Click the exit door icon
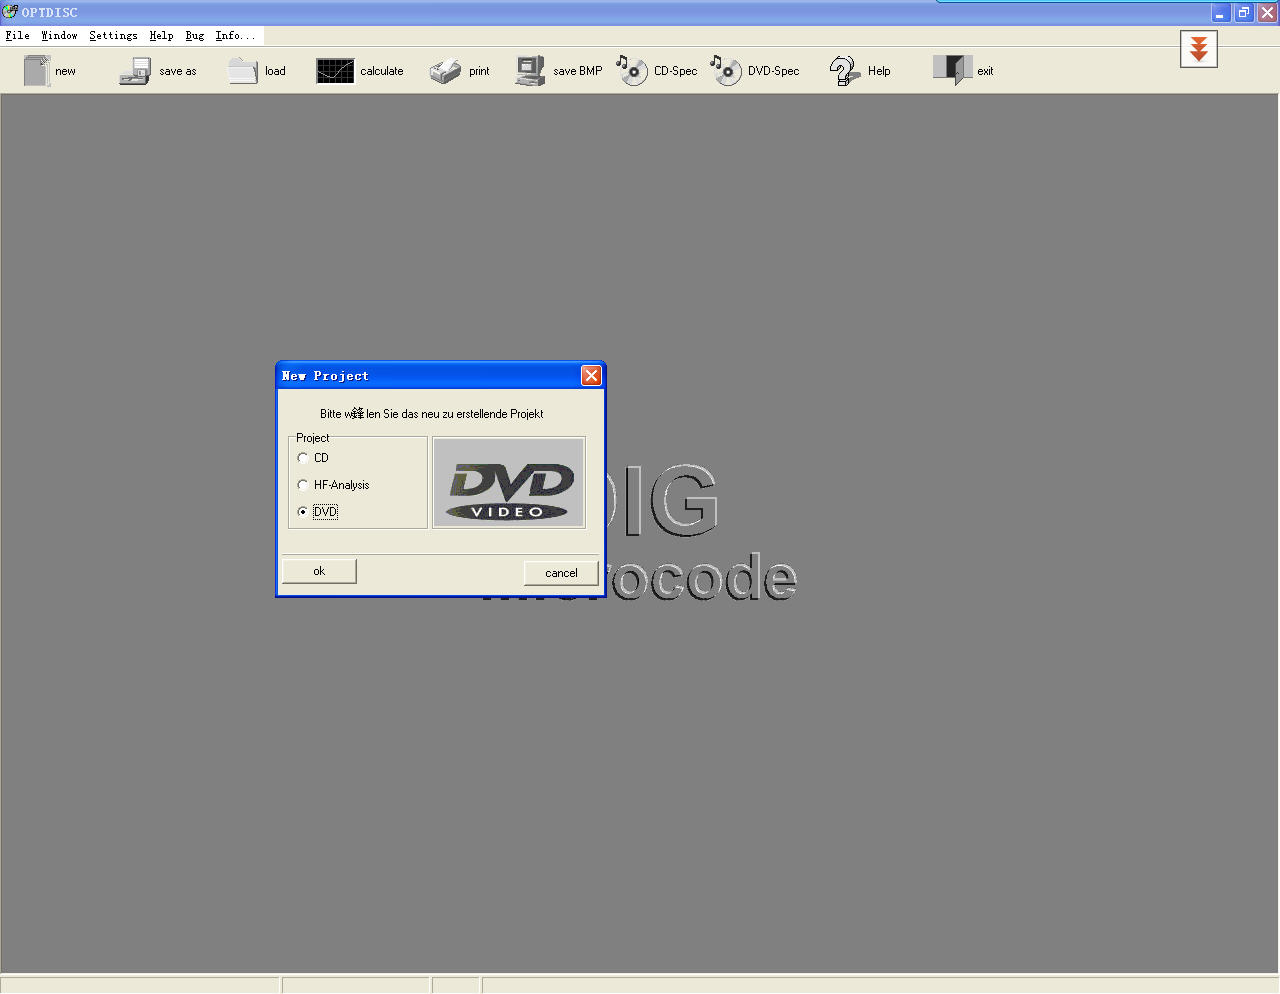 click(952, 70)
